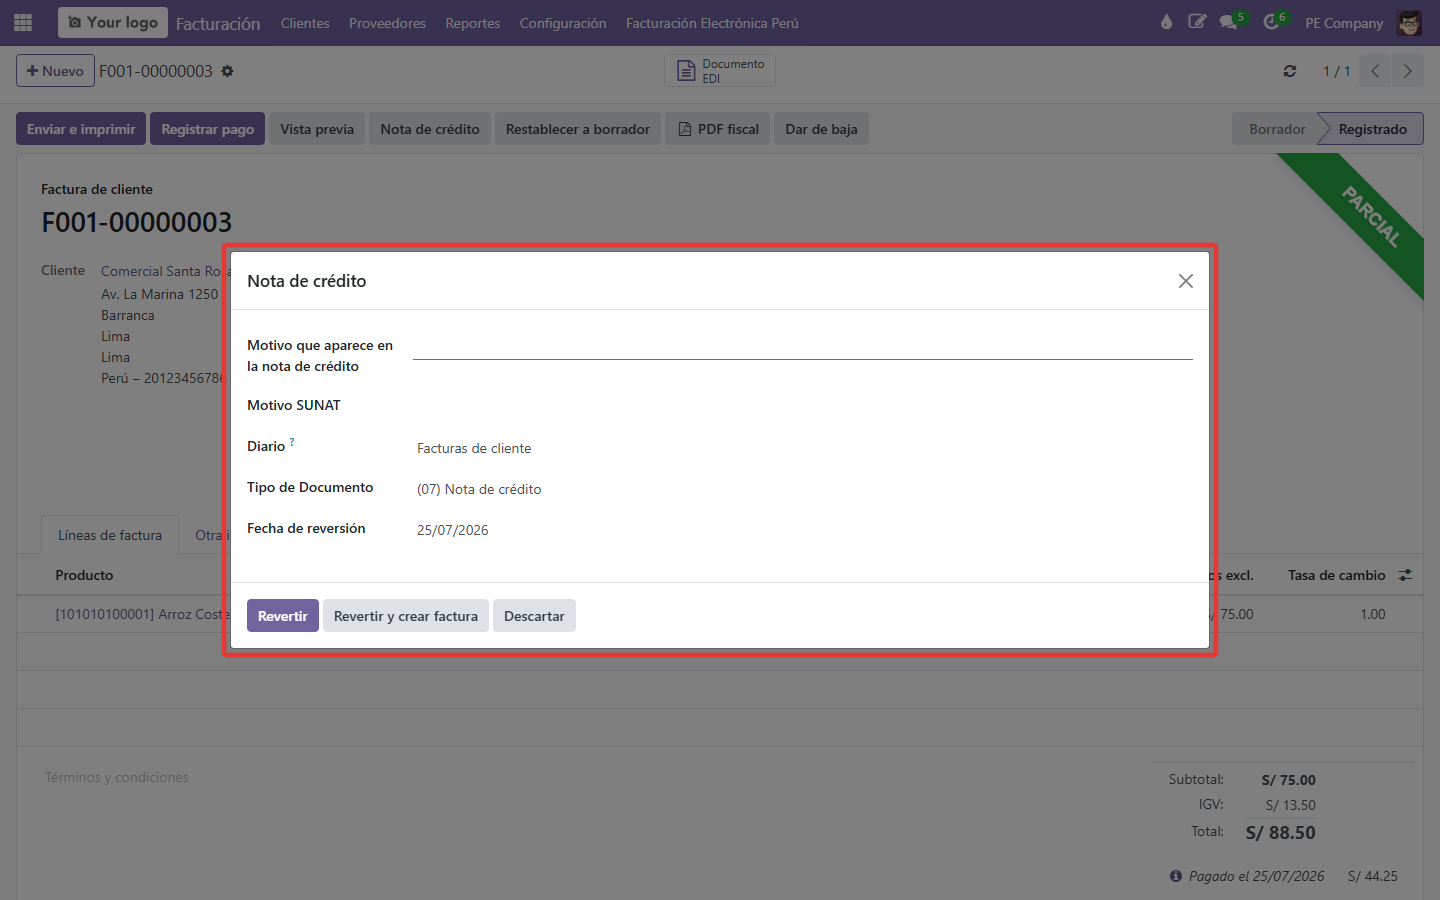Open the apps grid menu icon
This screenshot has width=1440, height=900.
click(23, 22)
